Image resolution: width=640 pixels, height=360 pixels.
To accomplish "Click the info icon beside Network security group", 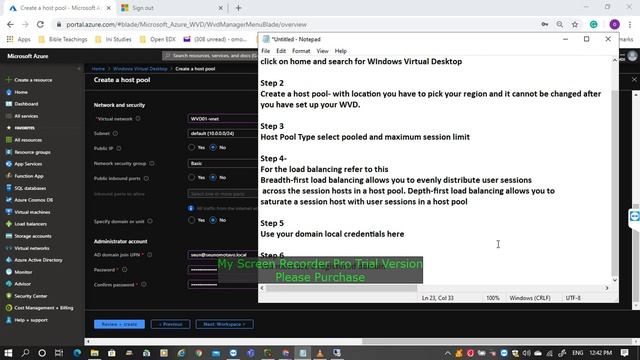I will pos(152,163).
